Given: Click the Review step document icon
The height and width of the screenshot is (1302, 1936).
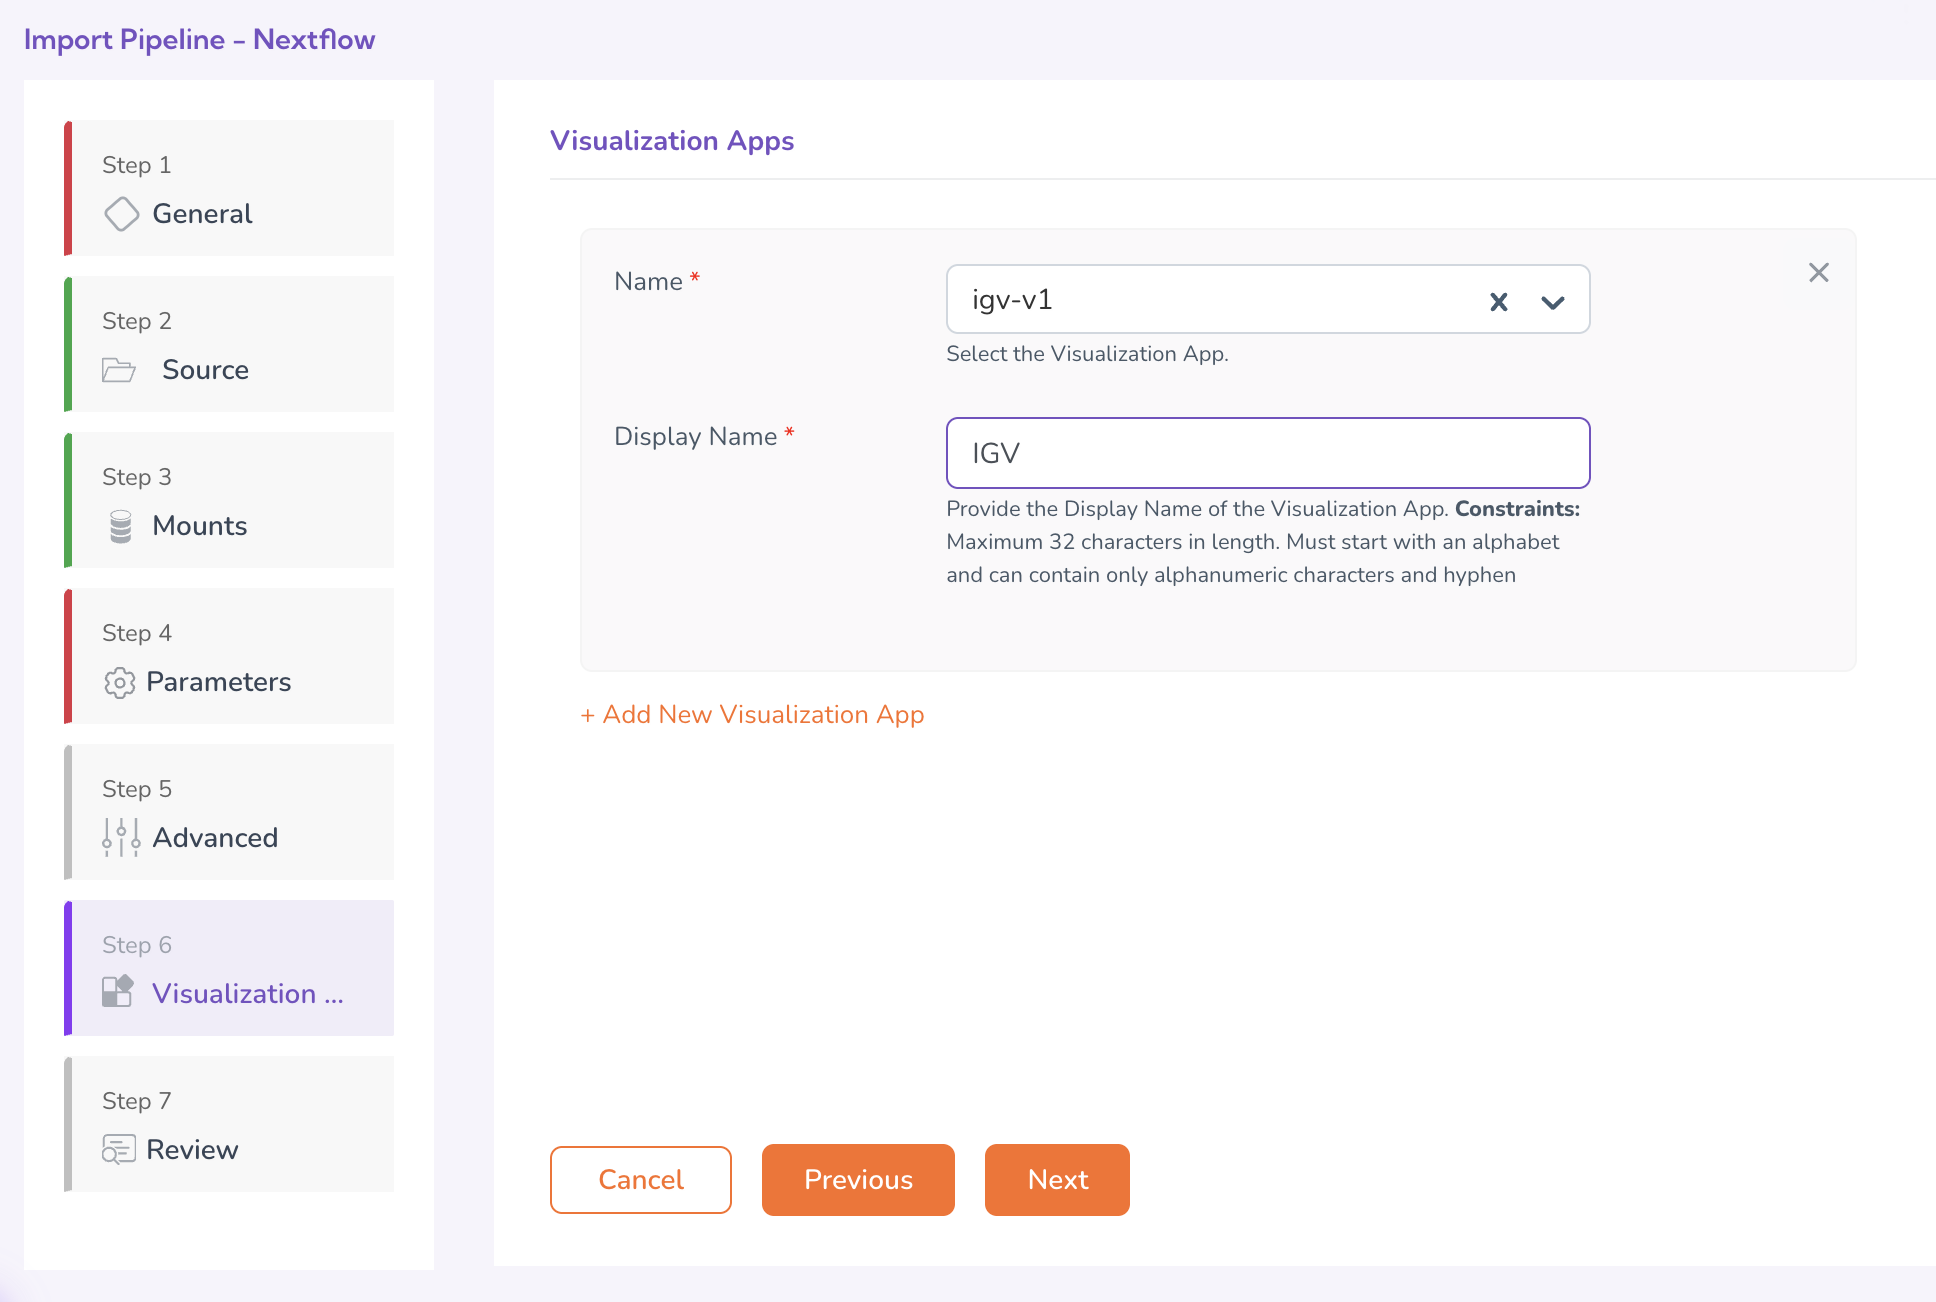Looking at the screenshot, I should coord(118,1149).
